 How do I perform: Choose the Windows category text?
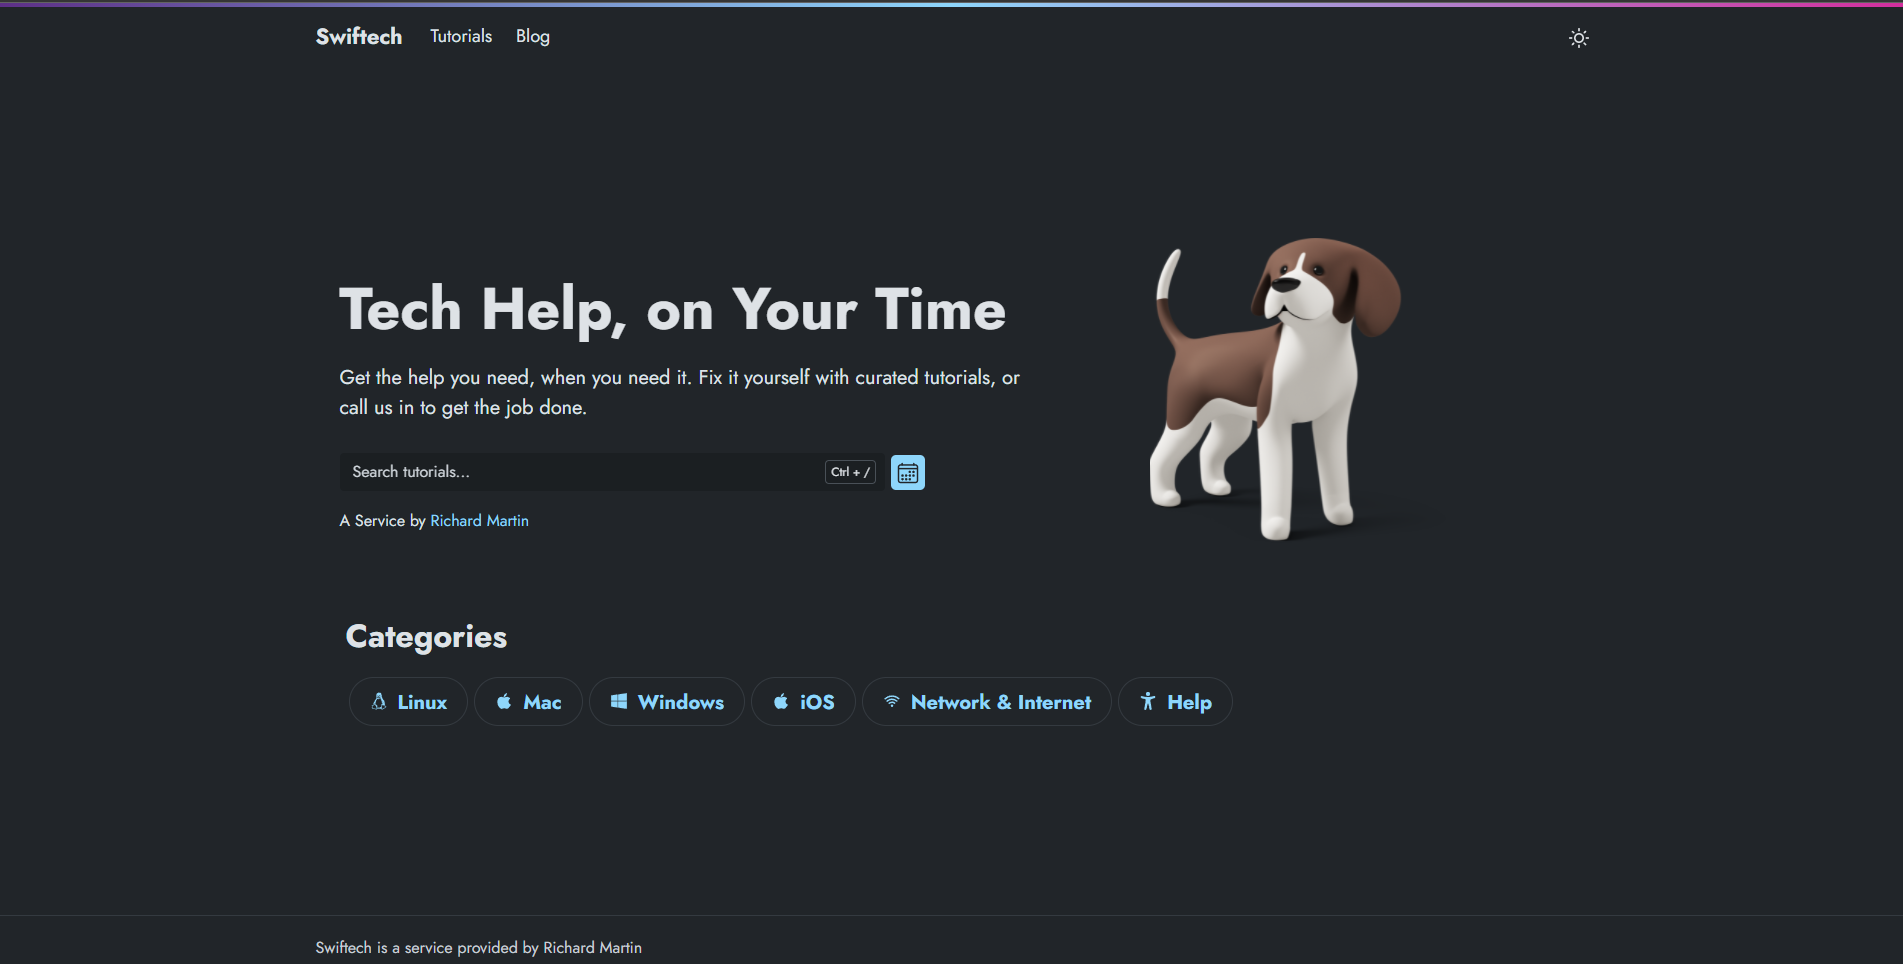(680, 702)
